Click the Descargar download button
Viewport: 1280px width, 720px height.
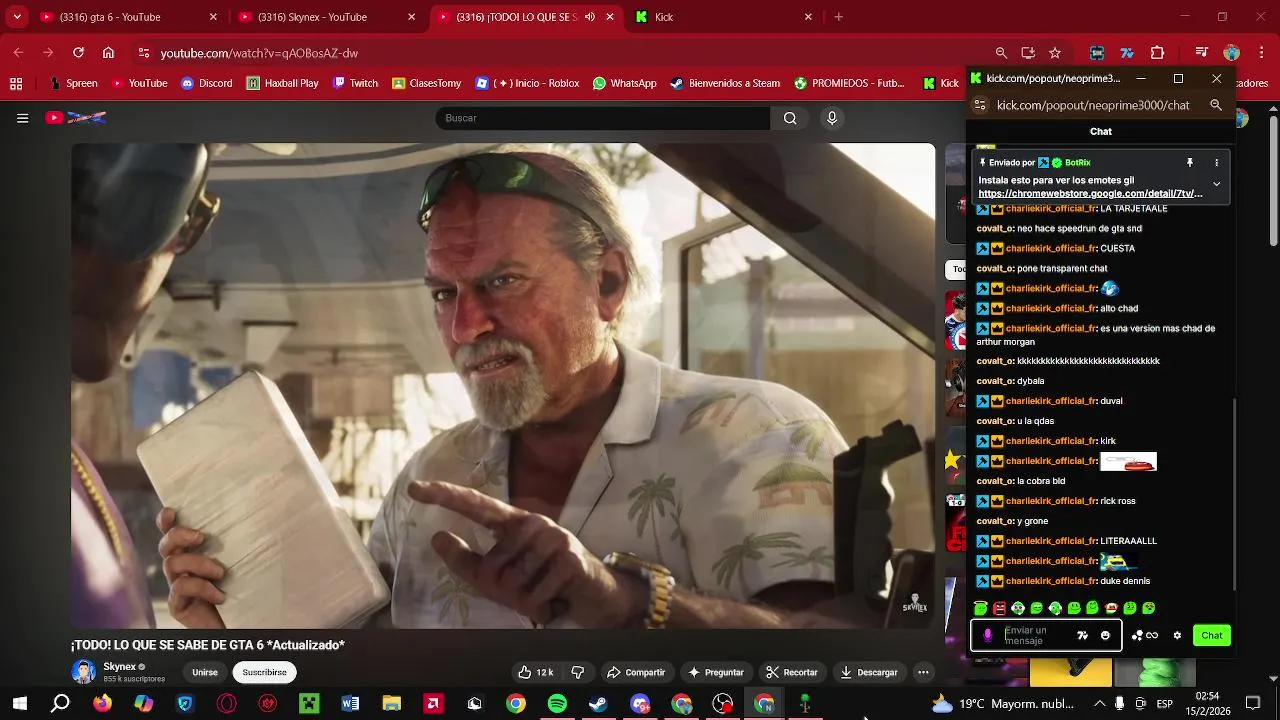tap(869, 672)
